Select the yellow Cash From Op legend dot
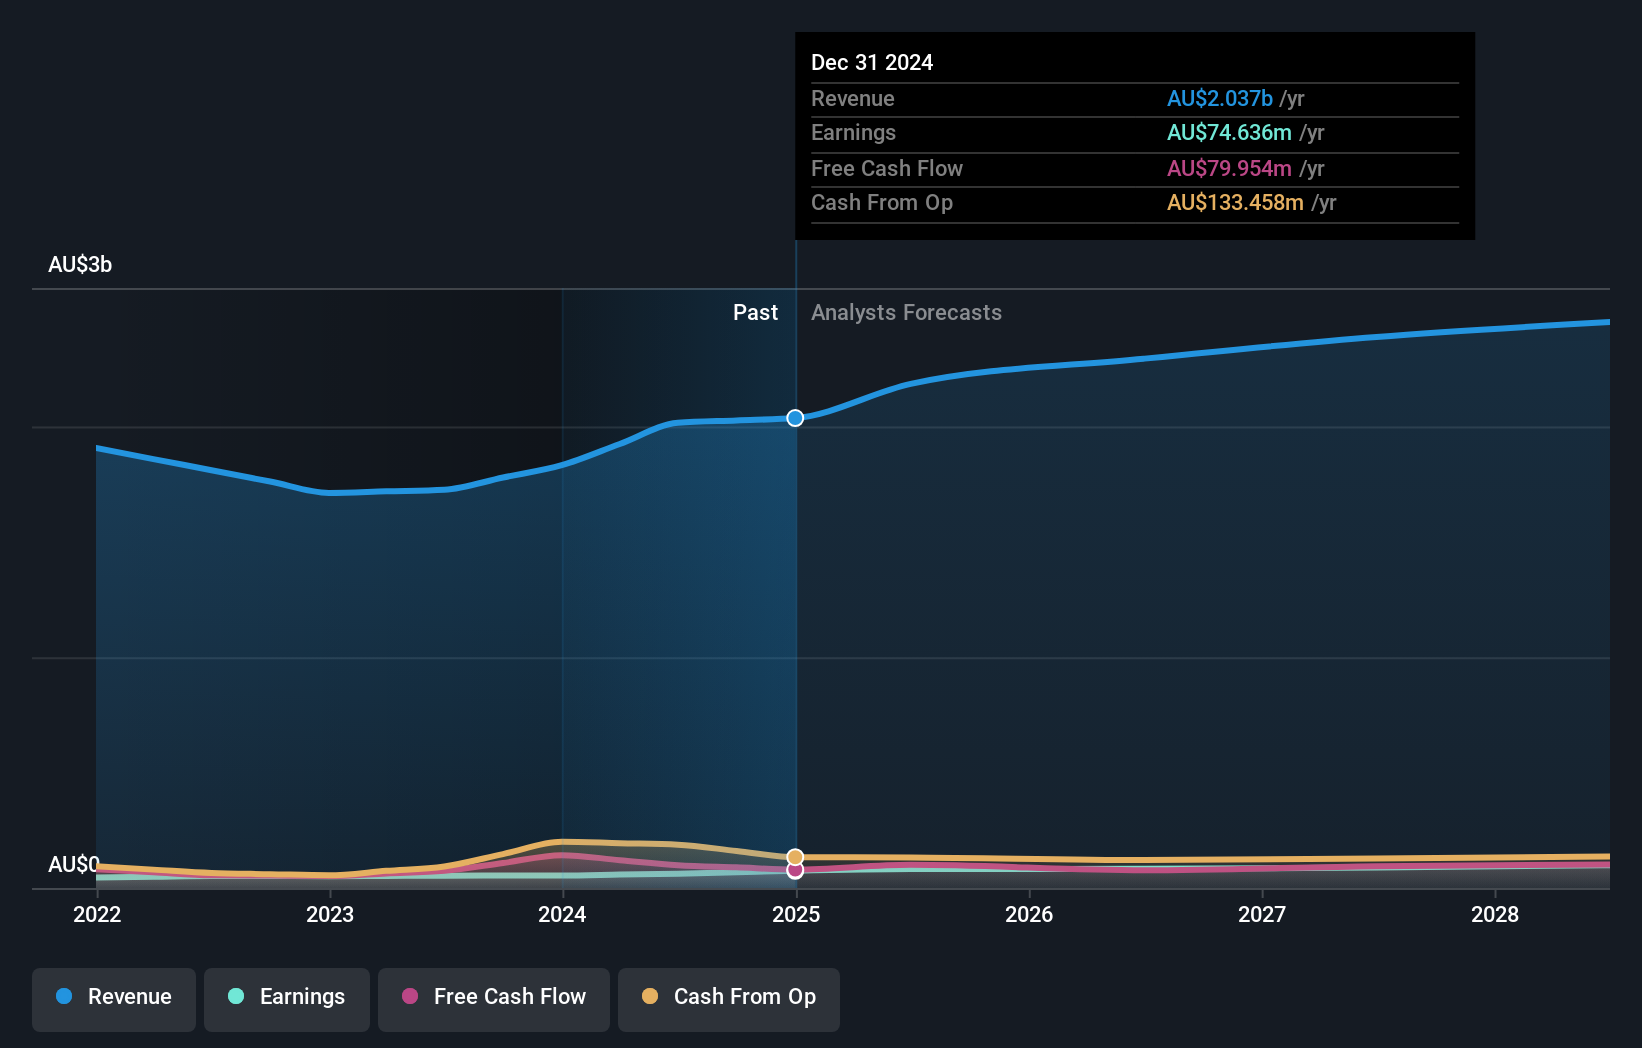This screenshot has height=1048, width=1642. point(650,997)
